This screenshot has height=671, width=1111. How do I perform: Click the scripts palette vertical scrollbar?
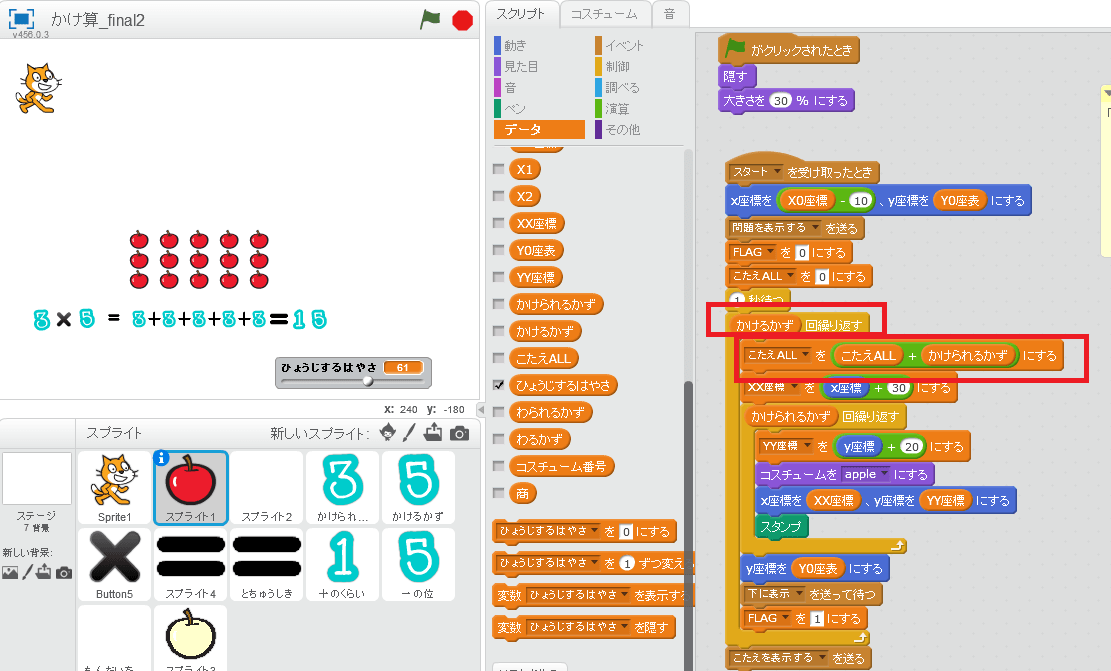(687, 526)
